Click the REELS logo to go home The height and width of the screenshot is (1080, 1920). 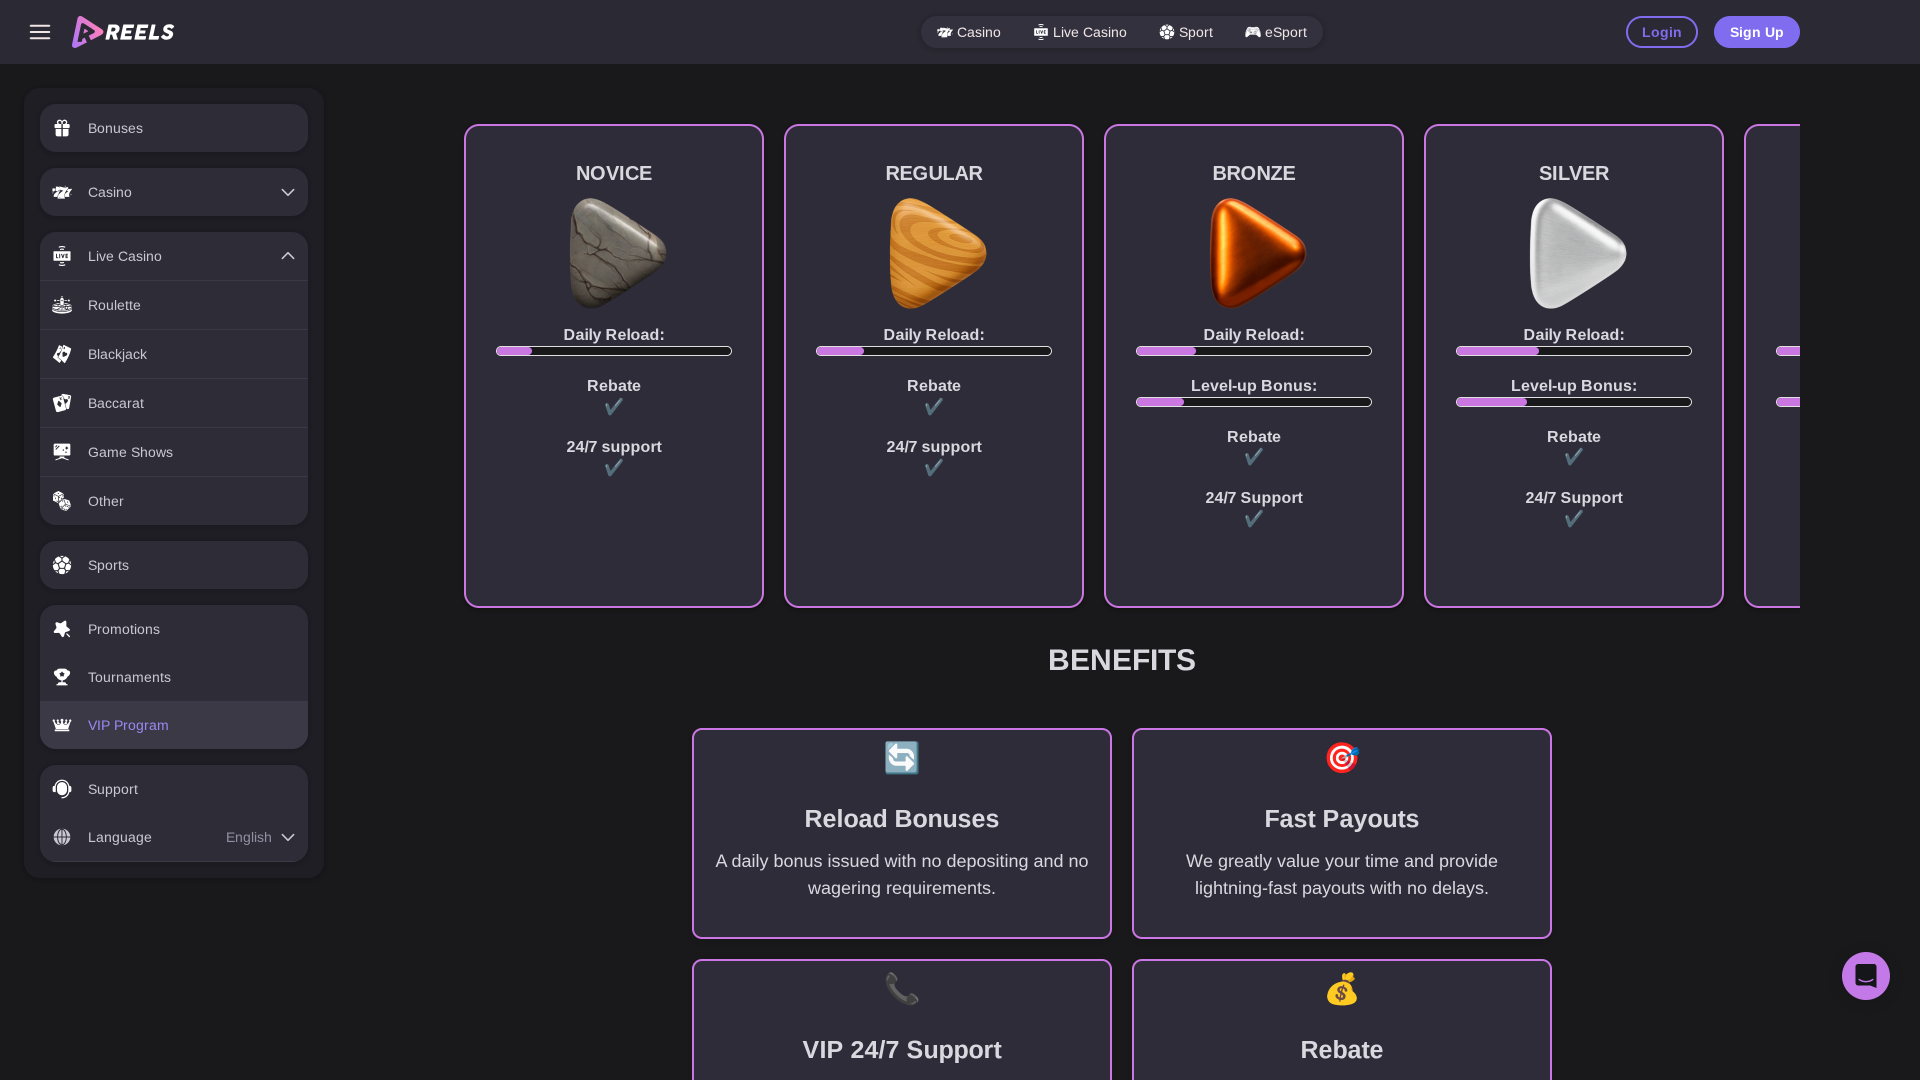pyautogui.click(x=123, y=31)
